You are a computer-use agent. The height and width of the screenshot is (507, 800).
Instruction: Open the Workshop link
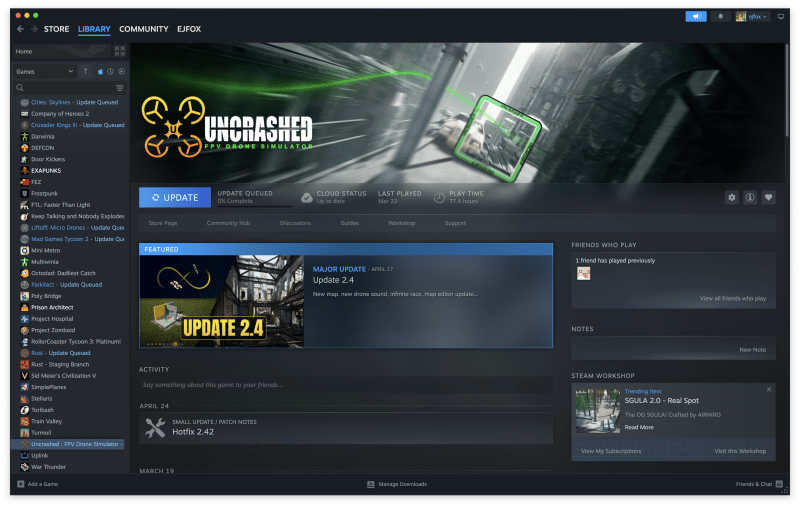(x=402, y=223)
